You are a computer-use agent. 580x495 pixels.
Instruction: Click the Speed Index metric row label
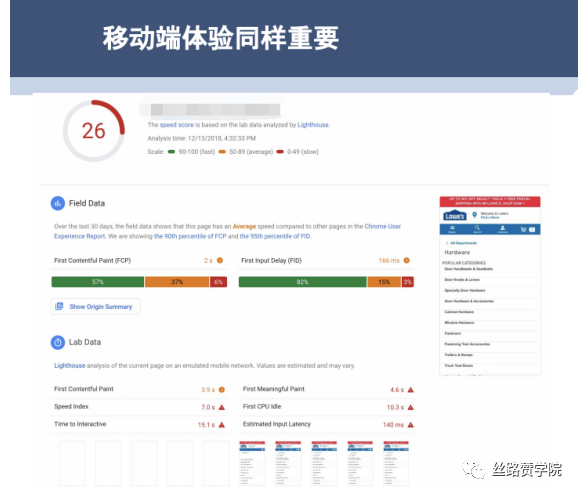tap(71, 407)
